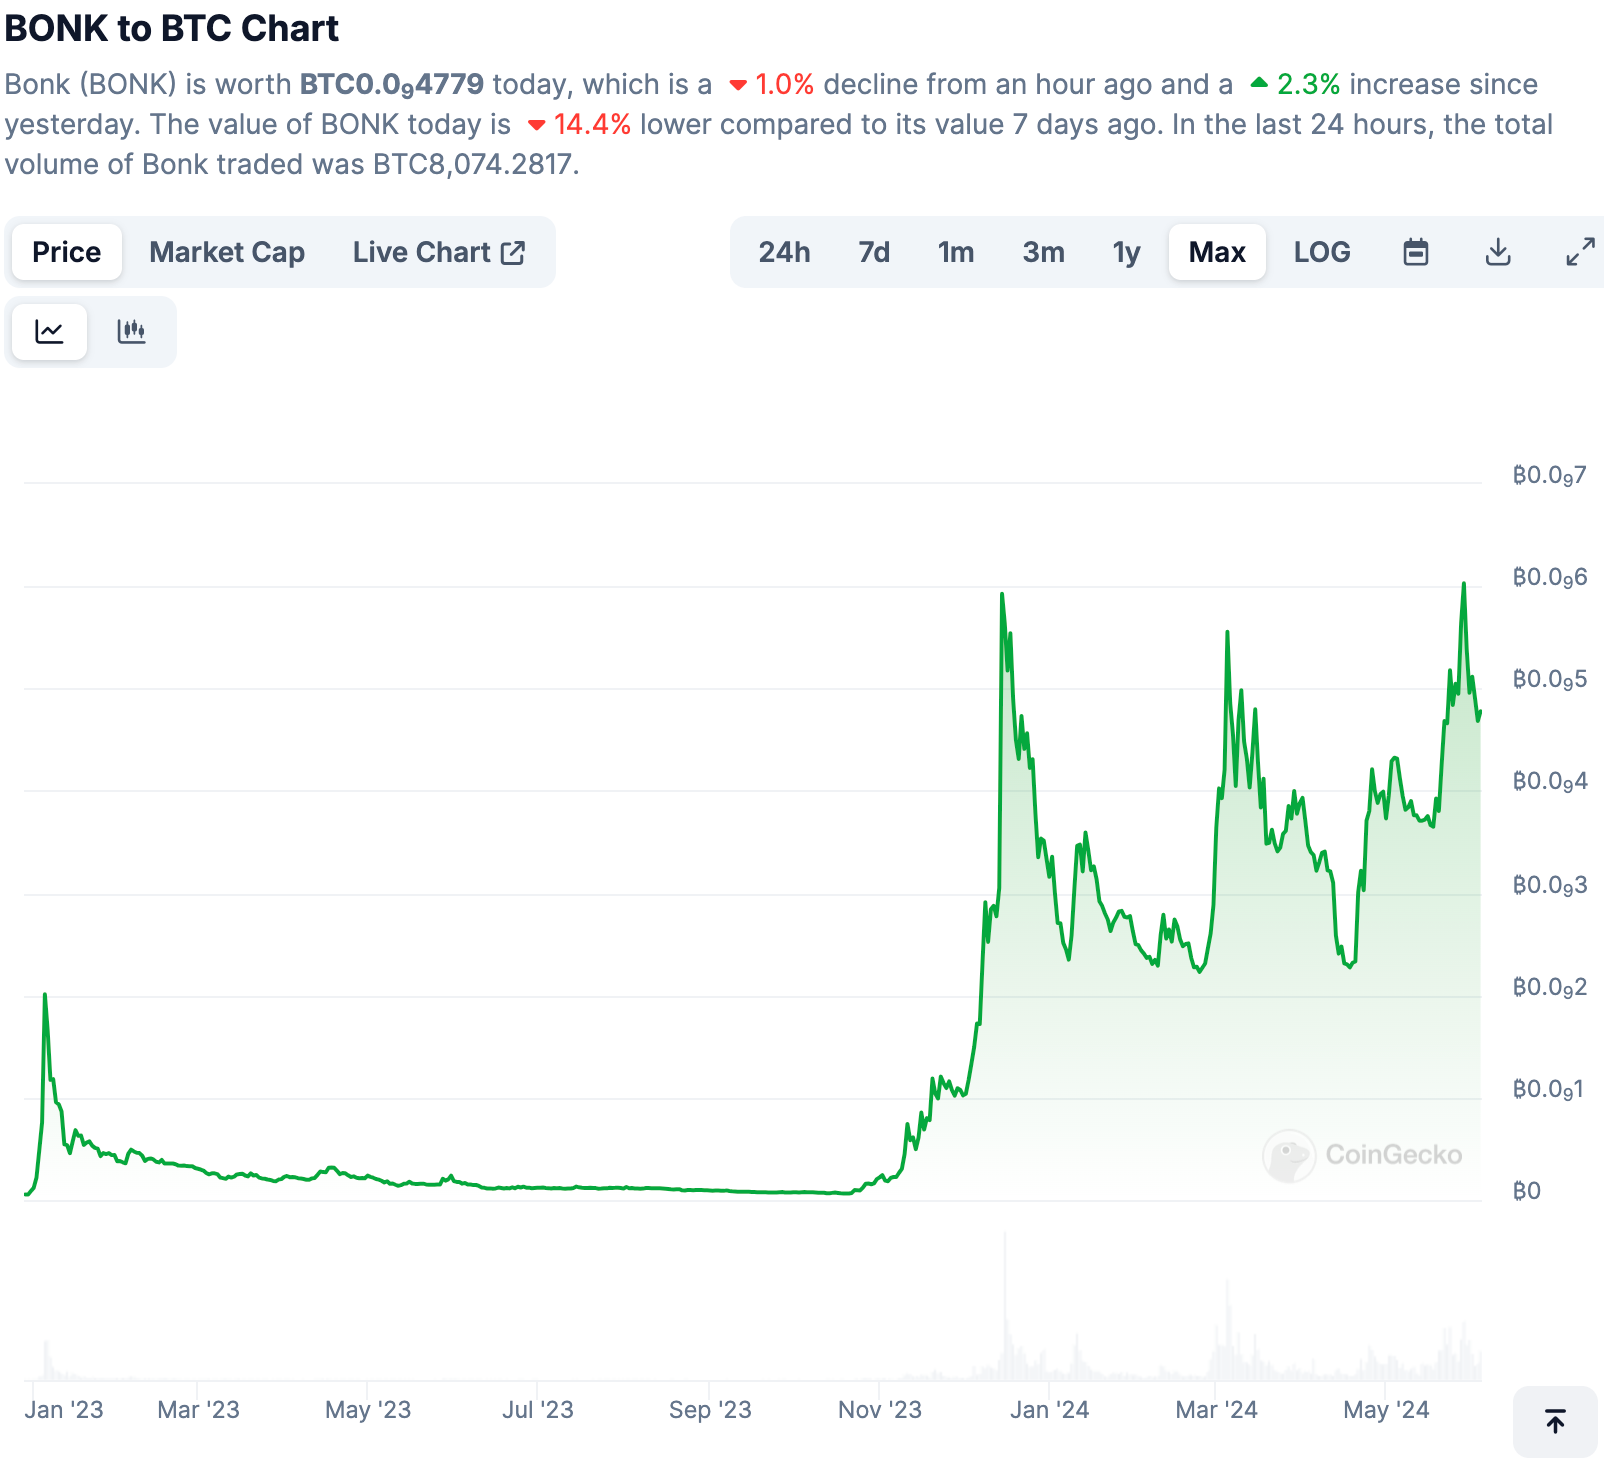This screenshot has width=1604, height=1466.
Task: Click the ₿0.0₉3 y-axis label
Action: [x=1549, y=886]
